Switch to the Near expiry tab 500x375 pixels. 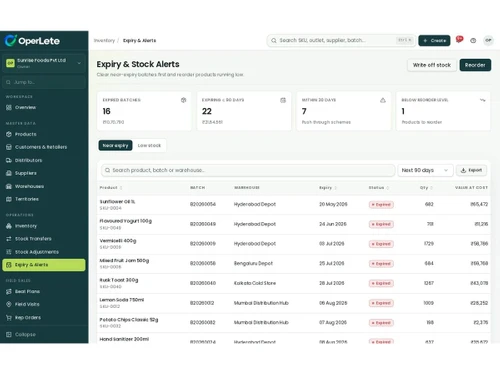[x=115, y=145]
